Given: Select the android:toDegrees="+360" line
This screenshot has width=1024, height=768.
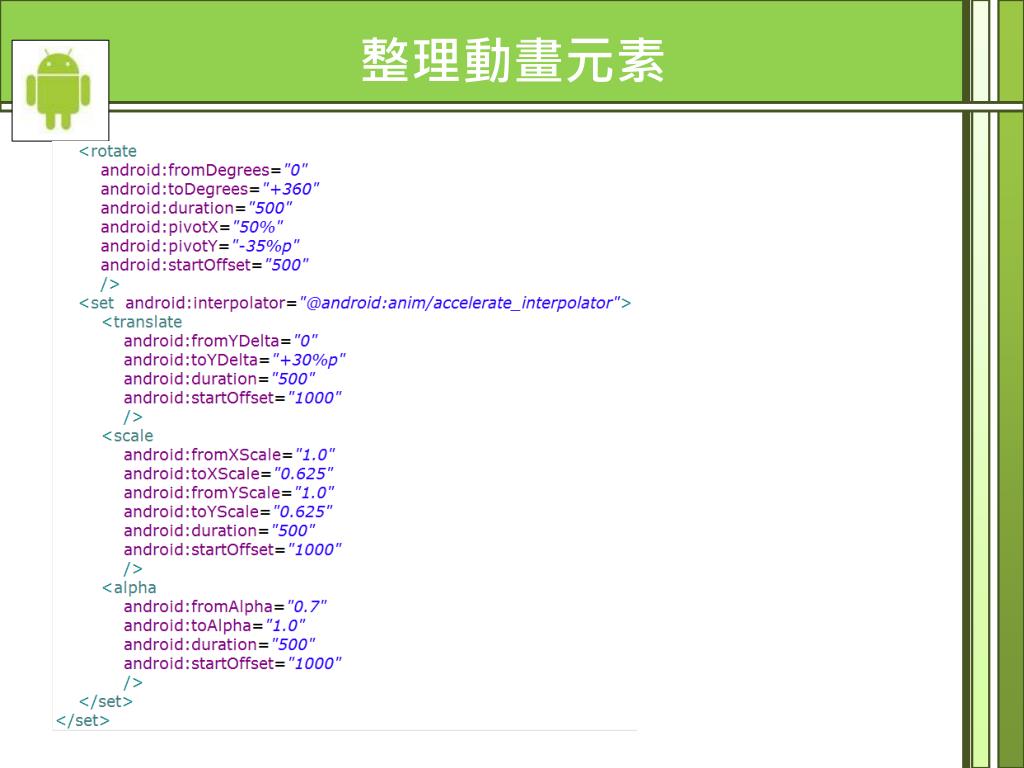Looking at the screenshot, I should click(210, 189).
